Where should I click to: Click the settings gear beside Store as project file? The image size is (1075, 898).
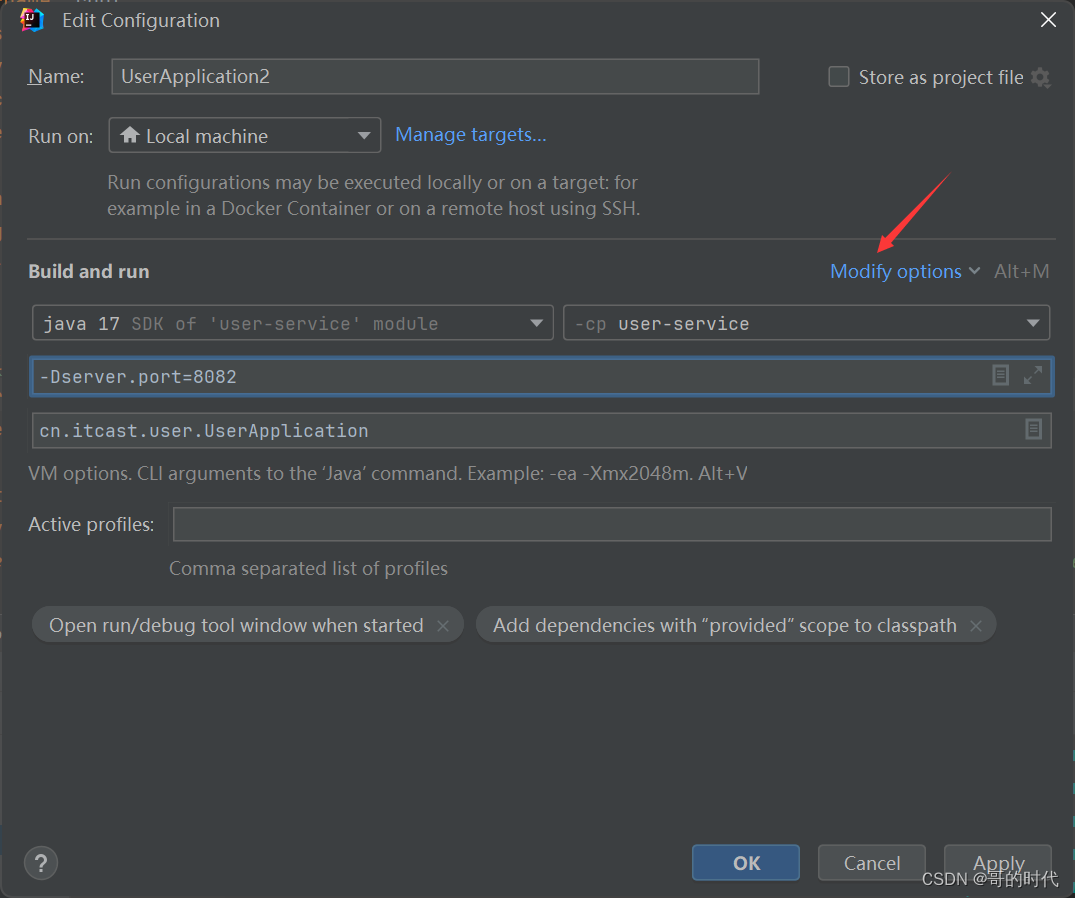click(x=1041, y=78)
